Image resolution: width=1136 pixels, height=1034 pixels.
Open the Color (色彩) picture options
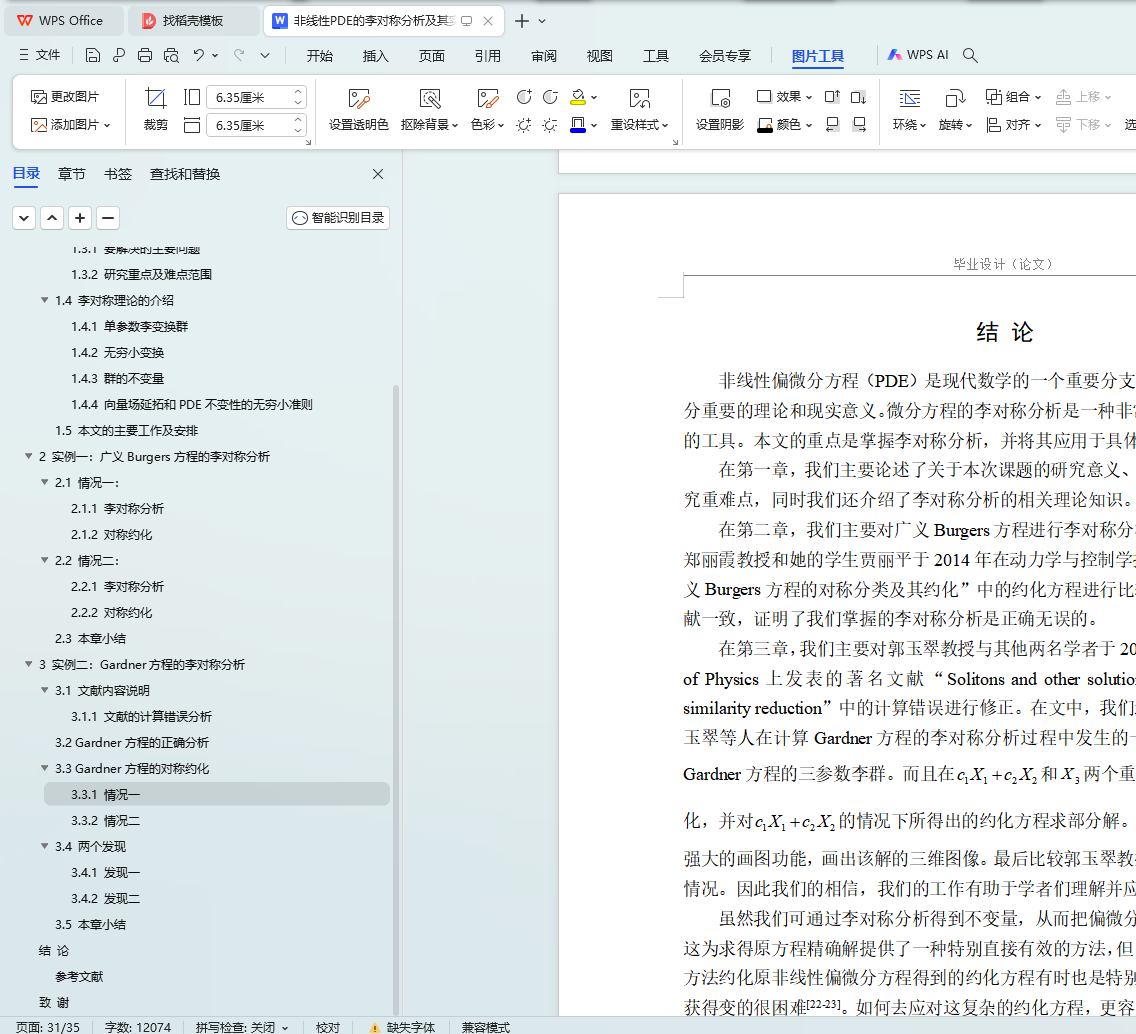pos(488,109)
